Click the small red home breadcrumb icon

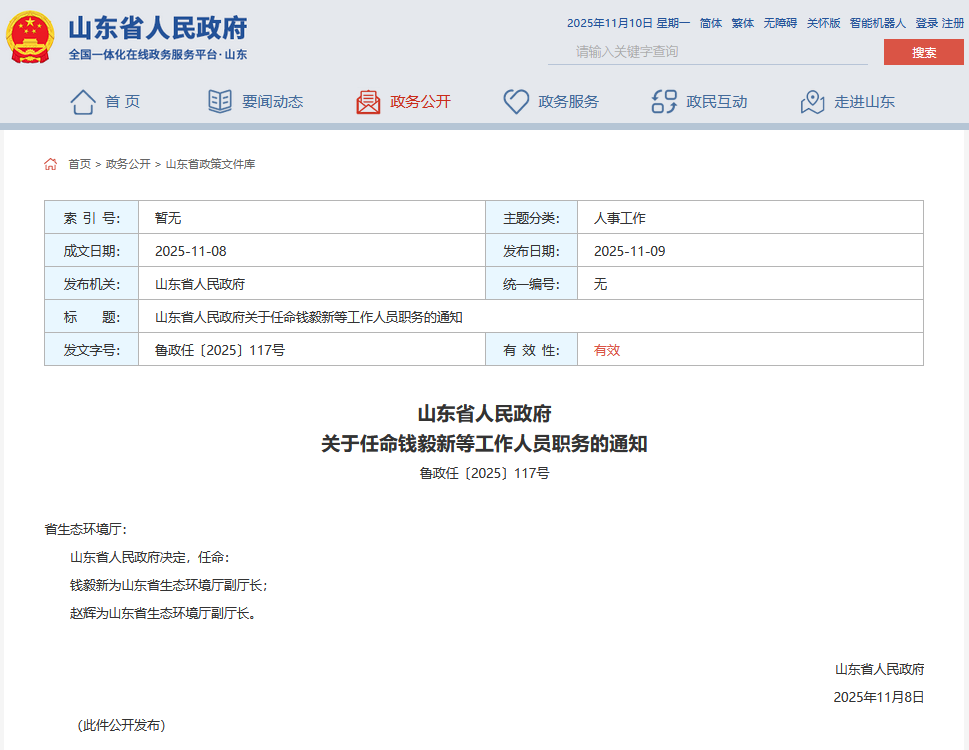tap(51, 164)
